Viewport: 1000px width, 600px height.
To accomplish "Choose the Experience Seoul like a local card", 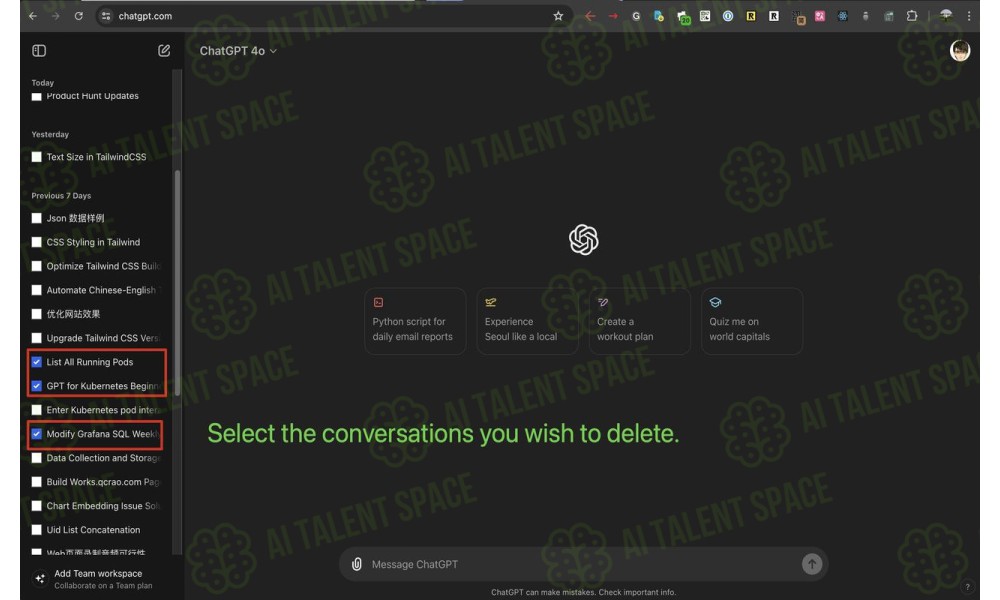I will point(527,321).
